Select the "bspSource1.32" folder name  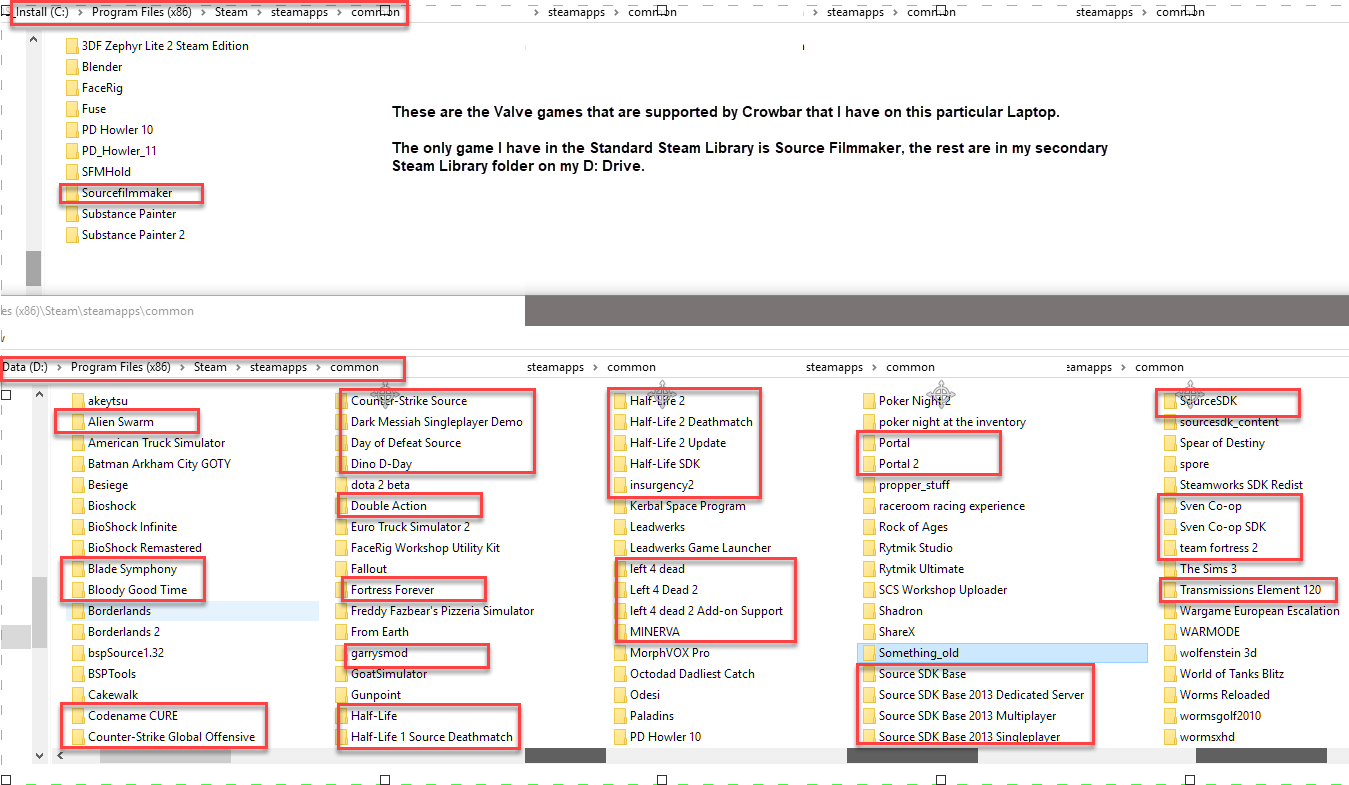tap(126, 653)
